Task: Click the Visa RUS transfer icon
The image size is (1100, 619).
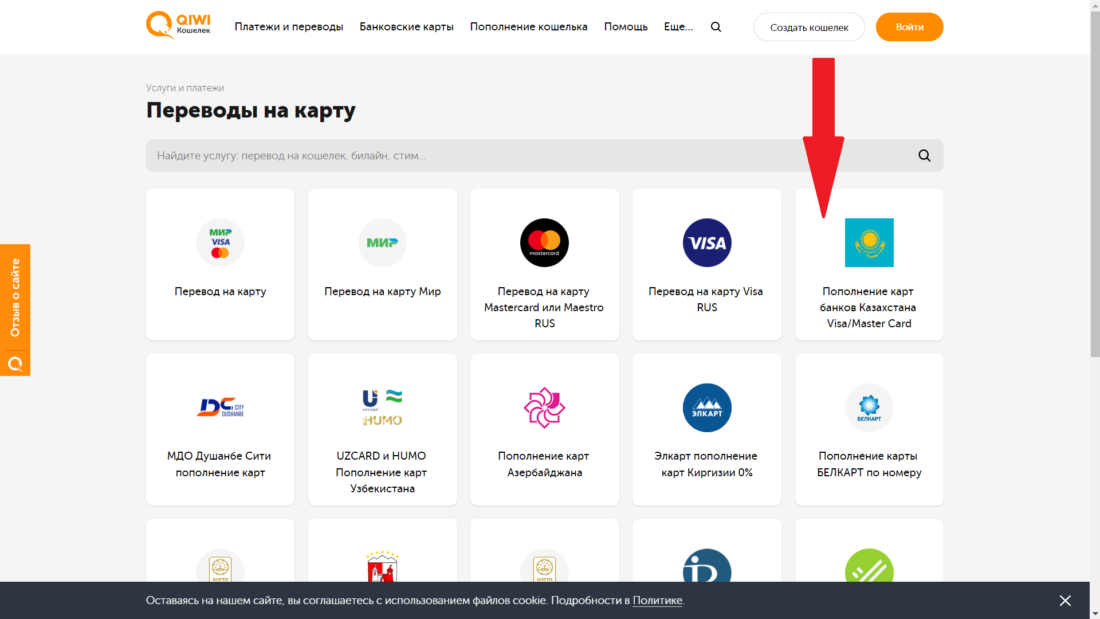Action: (x=706, y=242)
